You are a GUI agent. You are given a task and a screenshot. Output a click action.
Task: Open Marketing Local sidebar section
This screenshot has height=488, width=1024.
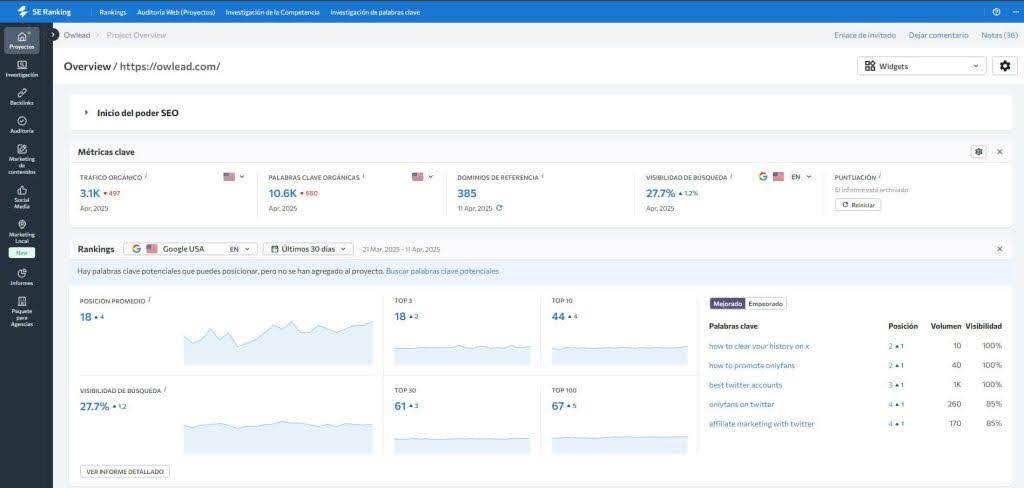[22, 233]
